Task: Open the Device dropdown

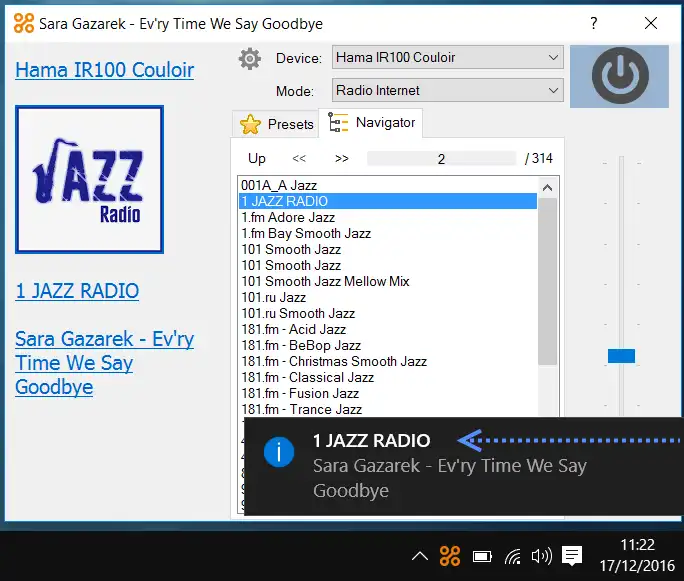Action: 448,57
